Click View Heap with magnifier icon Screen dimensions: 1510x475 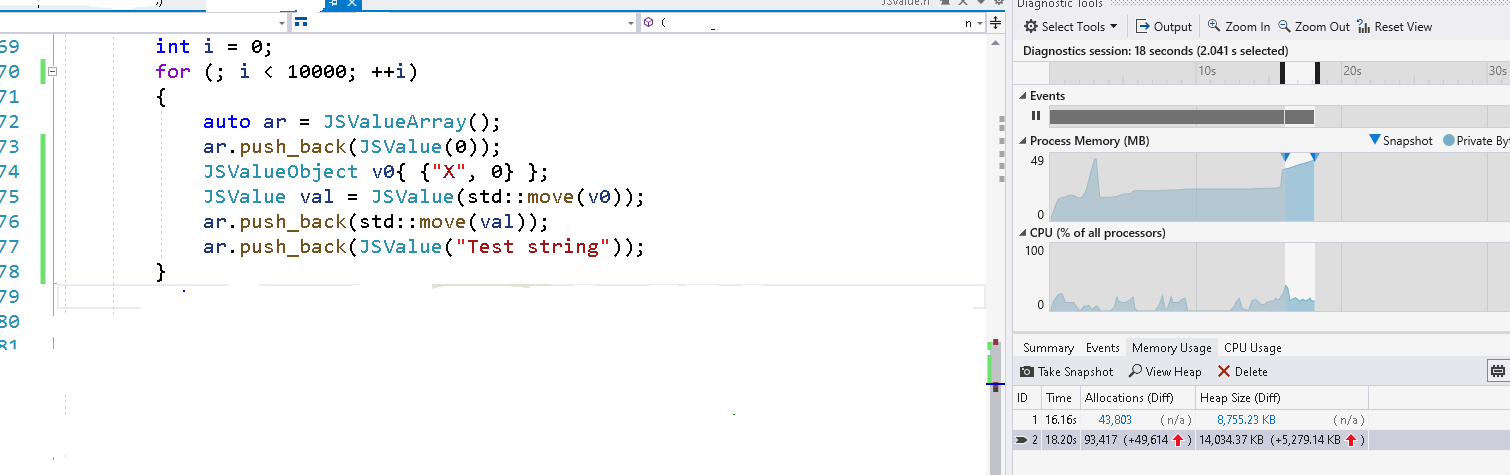coord(1165,372)
